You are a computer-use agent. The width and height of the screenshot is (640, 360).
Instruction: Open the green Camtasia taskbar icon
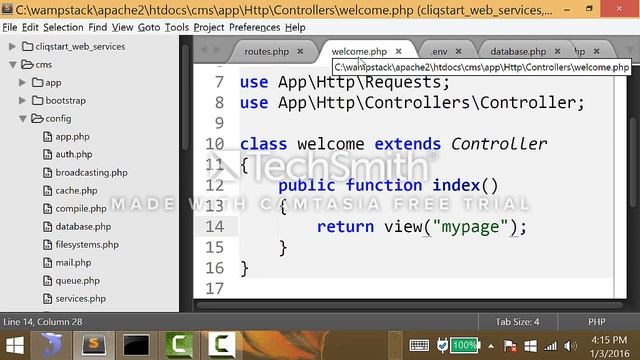tap(179, 345)
